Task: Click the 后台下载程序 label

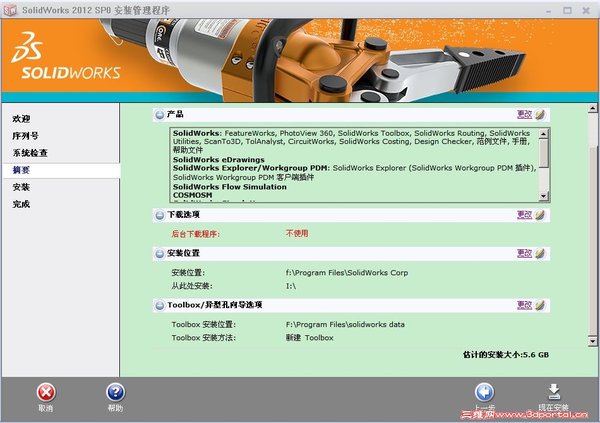Action: tap(196, 234)
